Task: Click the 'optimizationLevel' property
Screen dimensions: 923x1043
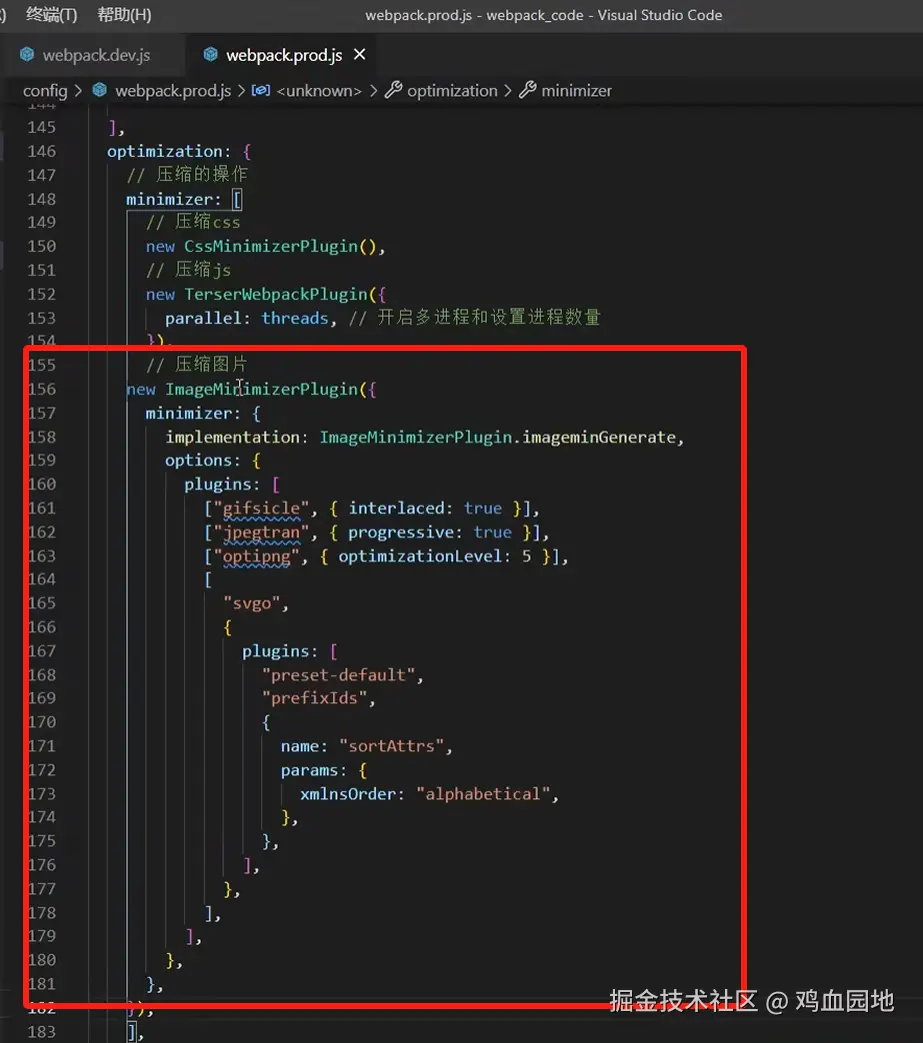Action: click(x=420, y=556)
